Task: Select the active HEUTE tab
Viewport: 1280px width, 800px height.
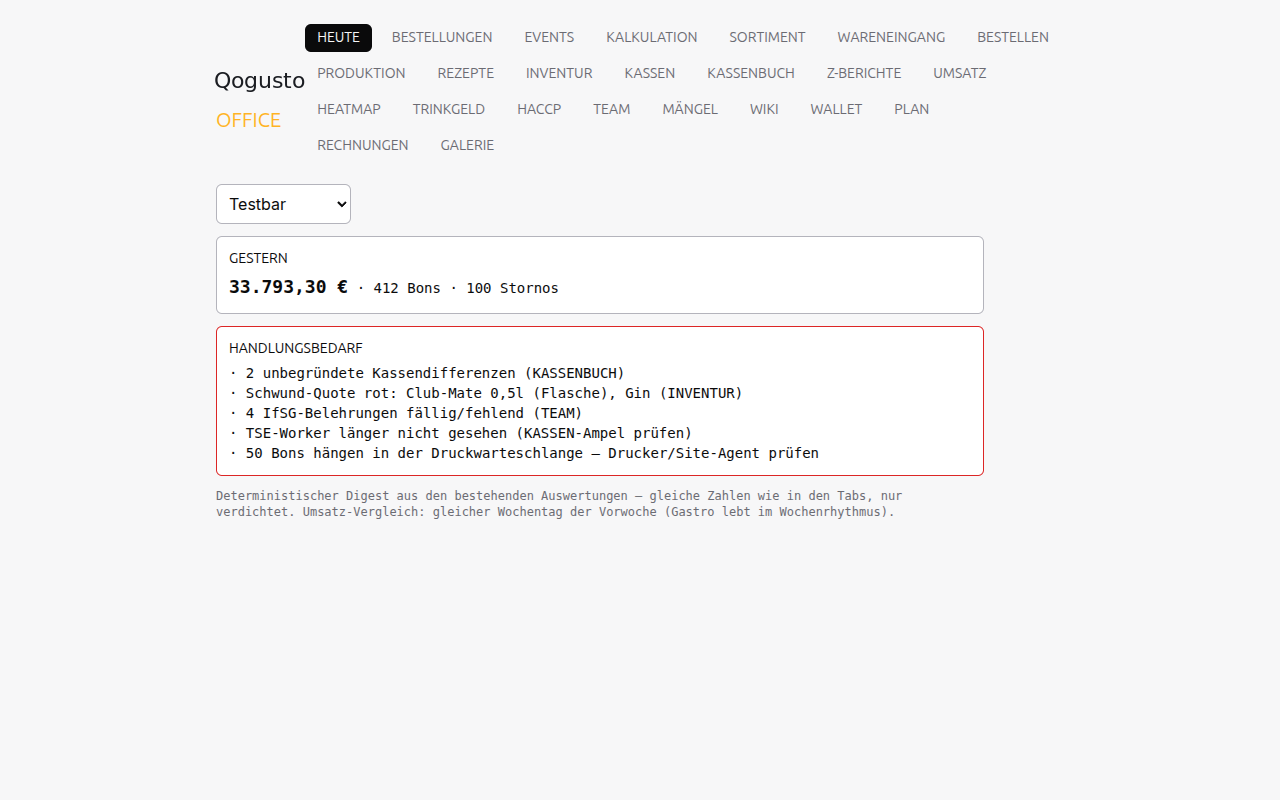Action: [338, 37]
